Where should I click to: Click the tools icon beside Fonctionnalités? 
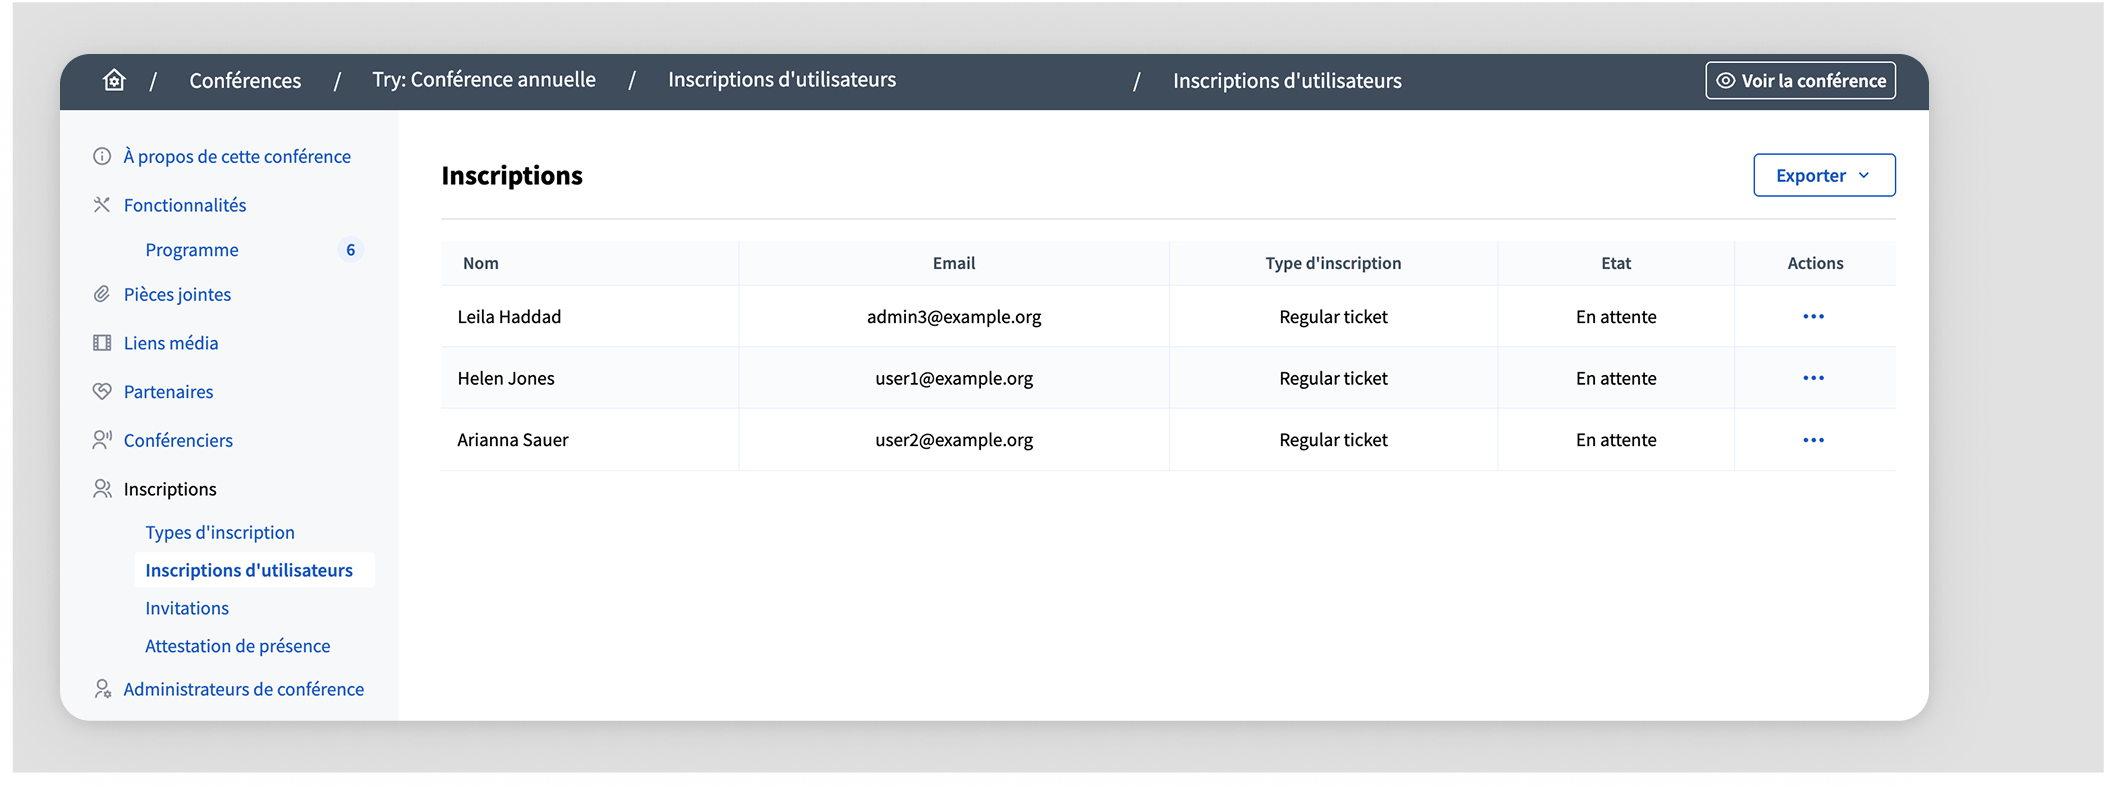click(x=102, y=205)
